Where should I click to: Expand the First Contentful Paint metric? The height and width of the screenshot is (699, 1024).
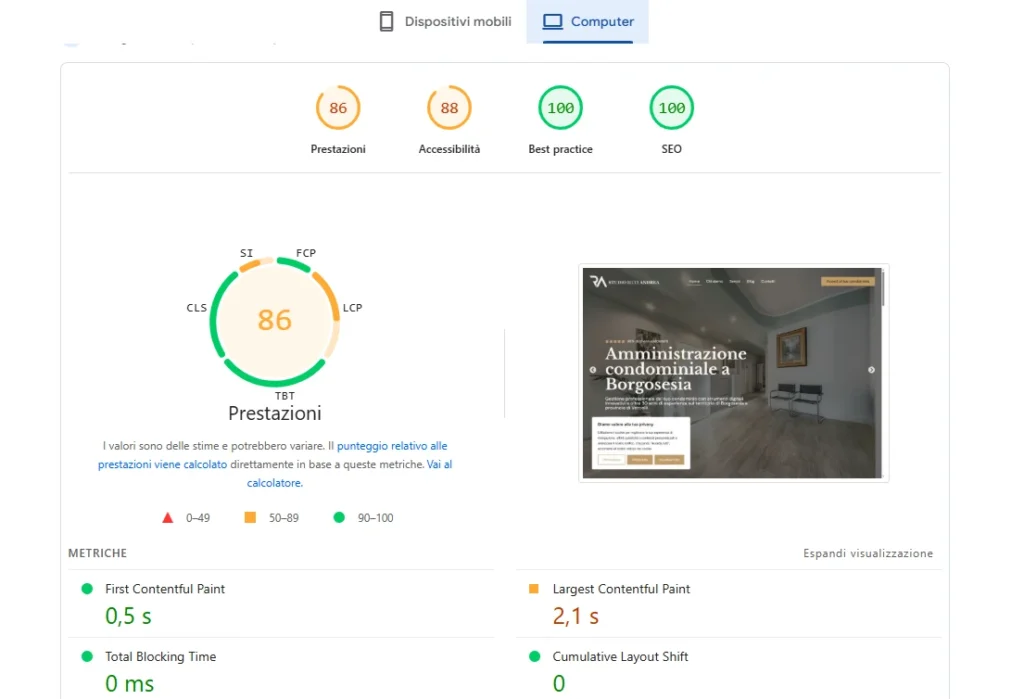(x=165, y=589)
